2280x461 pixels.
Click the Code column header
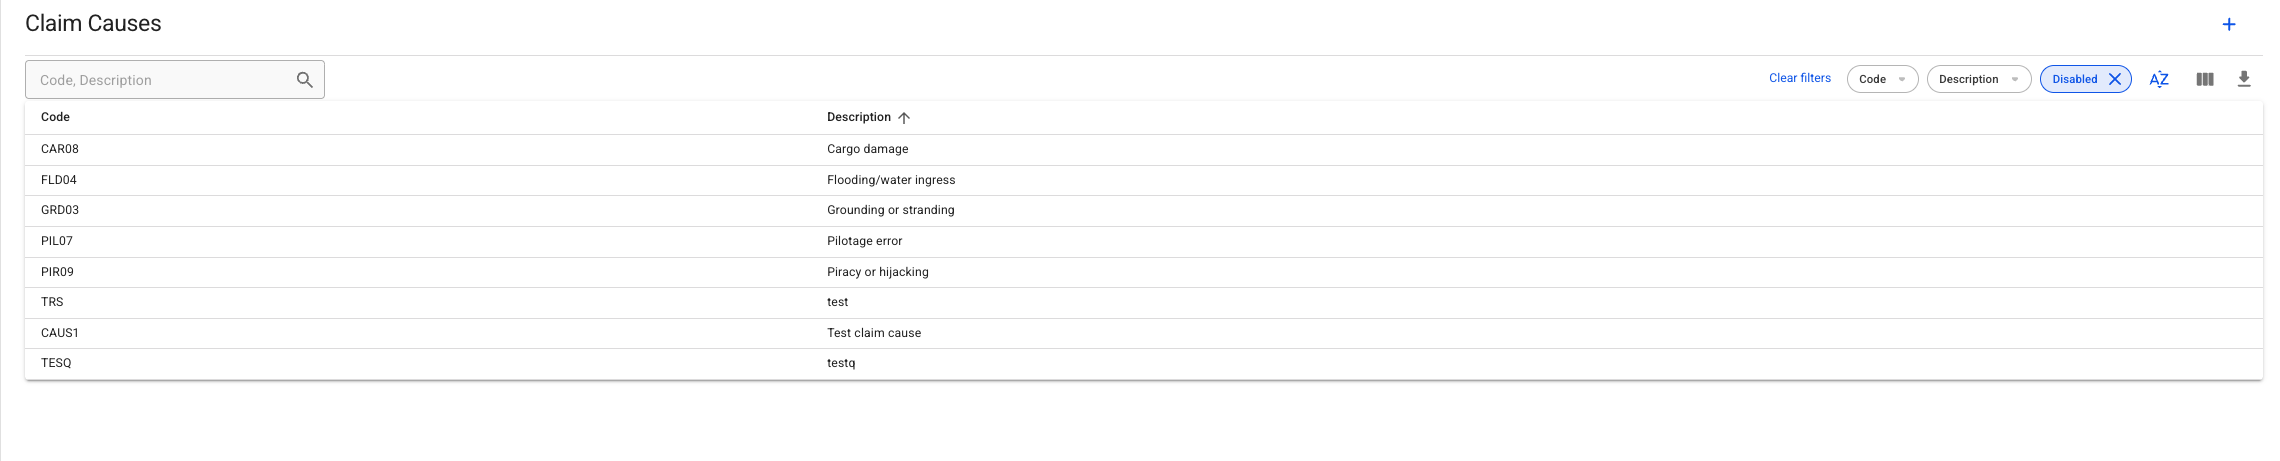[x=55, y=117]
